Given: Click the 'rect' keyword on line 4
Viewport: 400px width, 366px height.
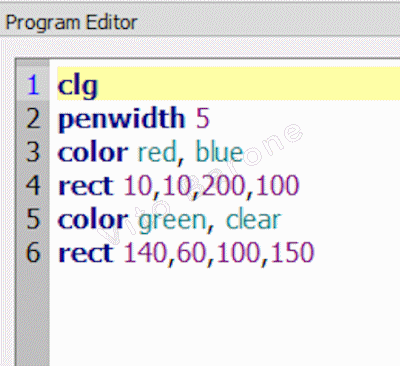Looking at the screenshot, I should click(86, 186).
